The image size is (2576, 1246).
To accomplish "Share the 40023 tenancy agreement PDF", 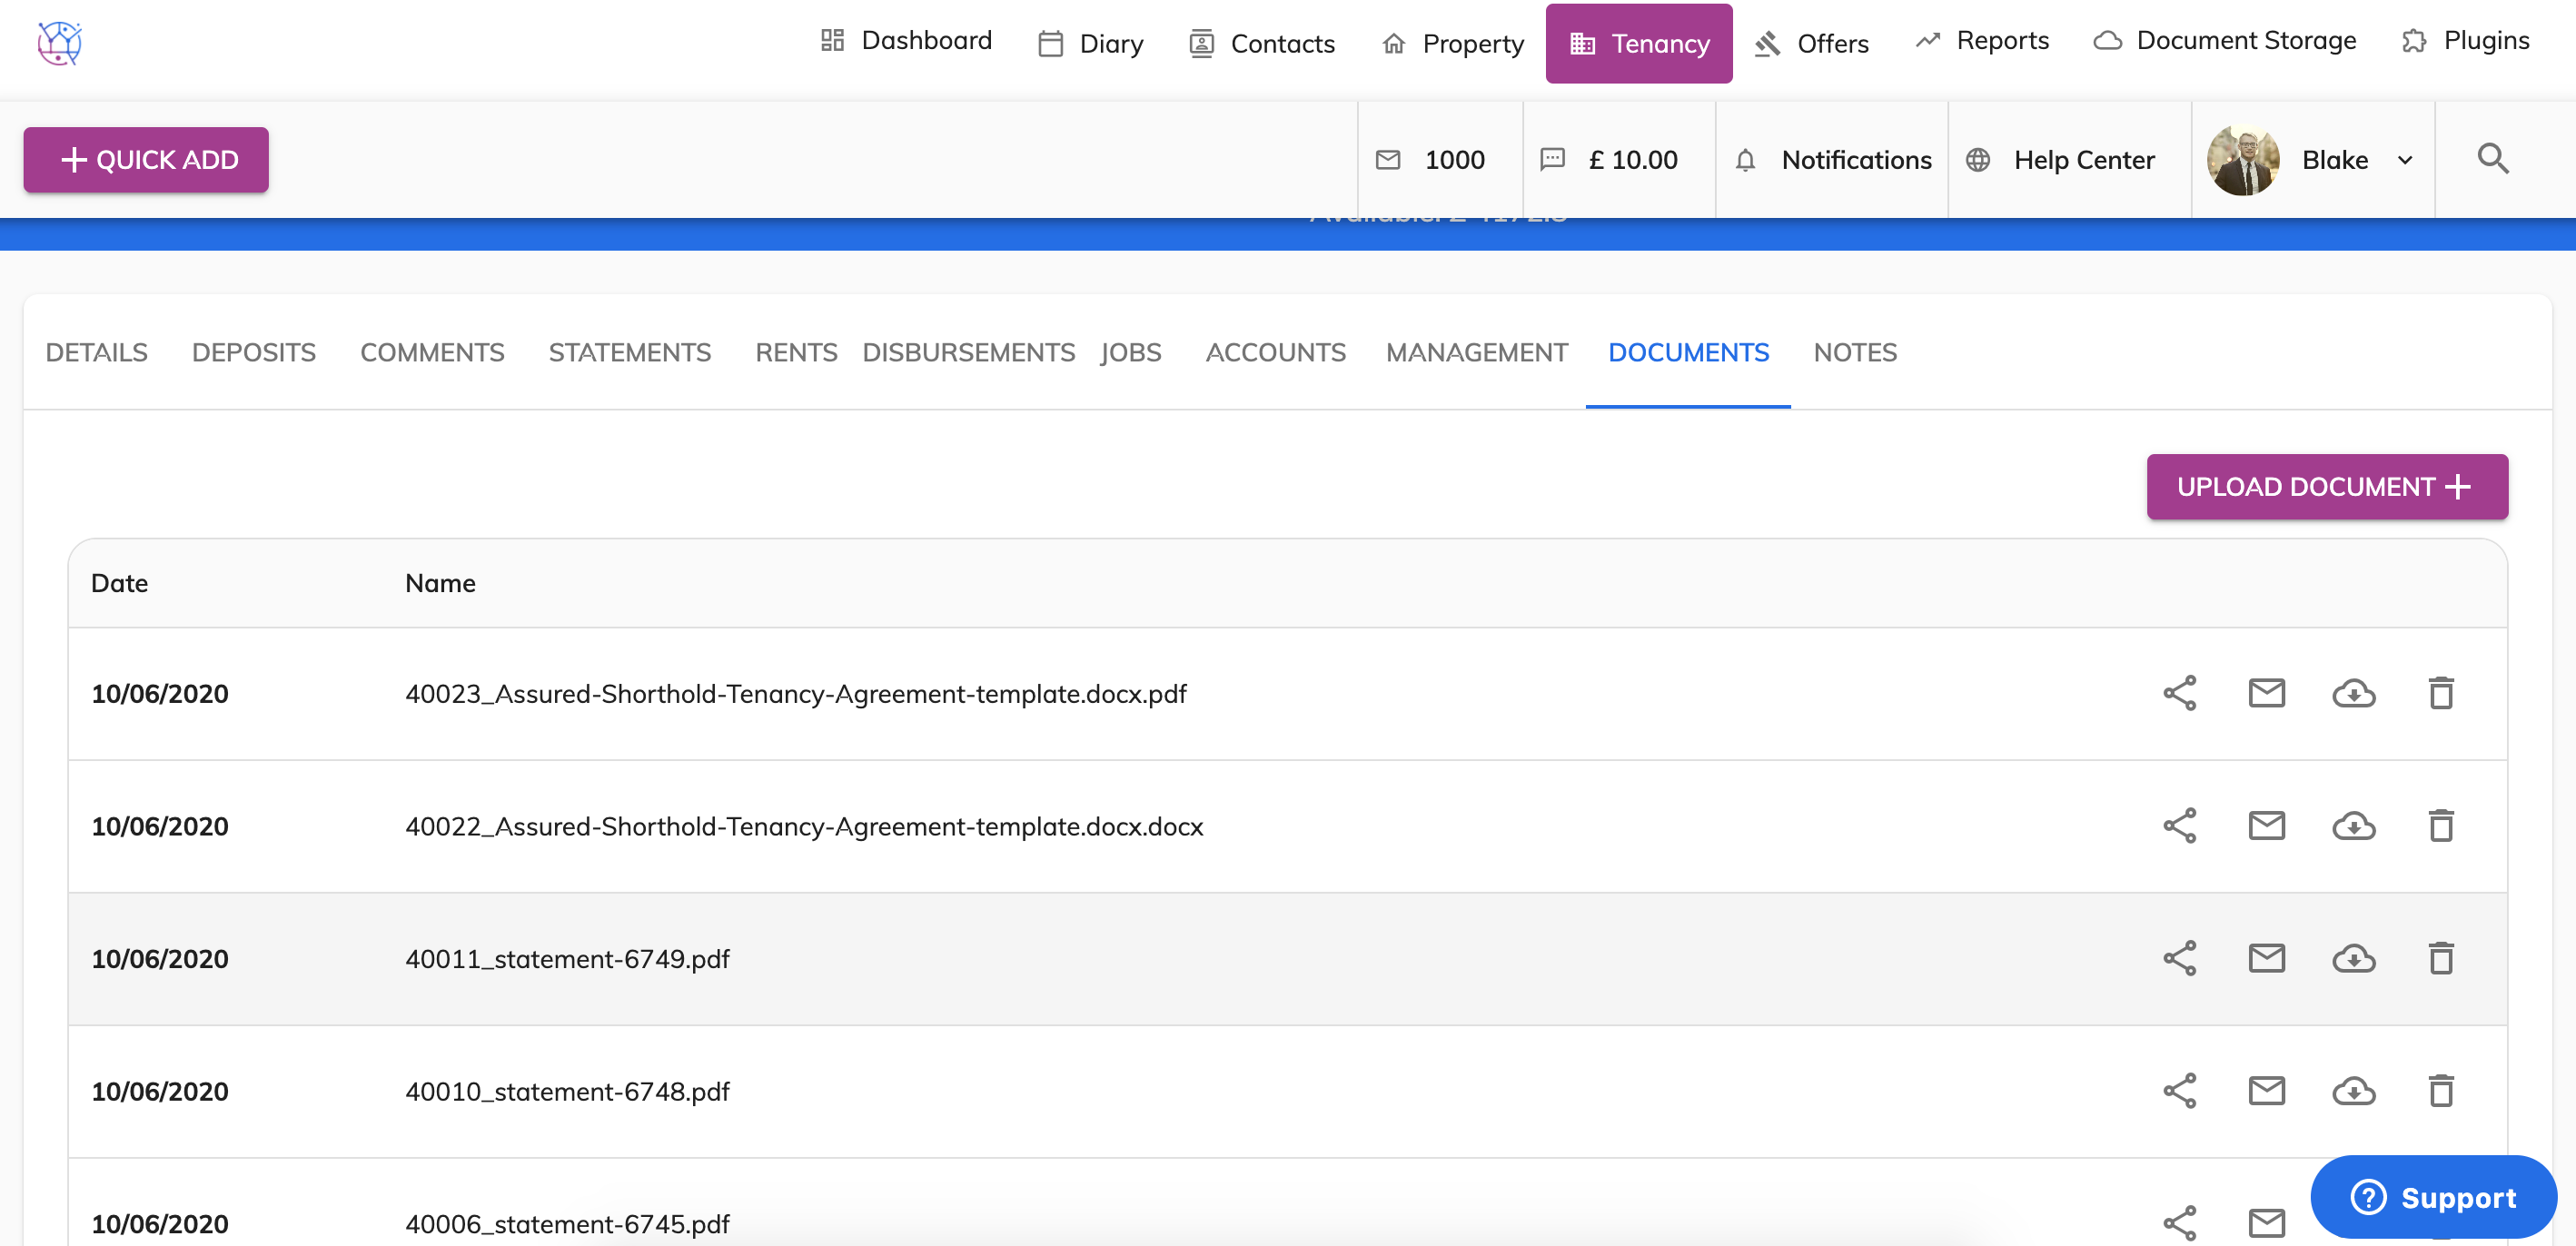I will pos(2179,693).
